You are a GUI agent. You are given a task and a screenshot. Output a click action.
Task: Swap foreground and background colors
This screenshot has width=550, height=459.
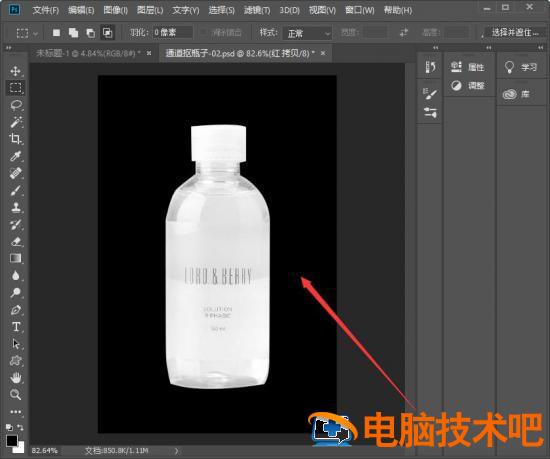tap(21, 427)
